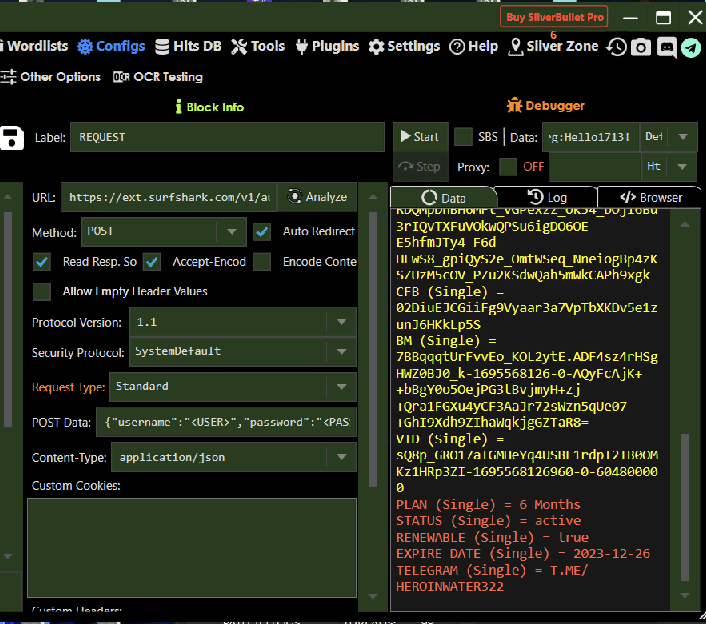Open the Hits DB section
The width and height of the screenshot is (706, 624).
[x=188, y=46]
